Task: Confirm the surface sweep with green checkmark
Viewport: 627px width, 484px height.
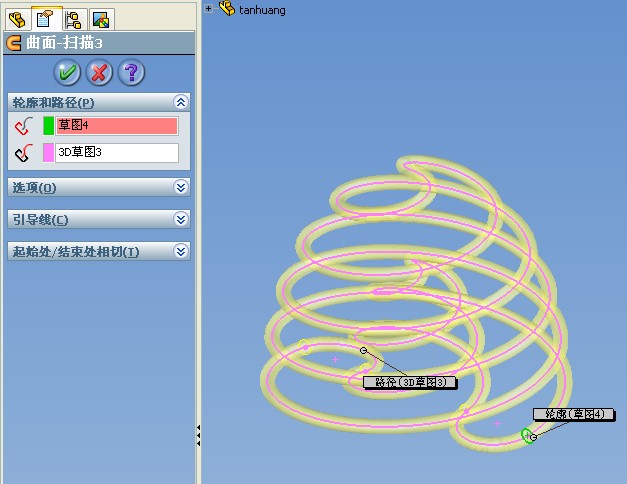Action: pyautogui.click(x=67, y=72)
